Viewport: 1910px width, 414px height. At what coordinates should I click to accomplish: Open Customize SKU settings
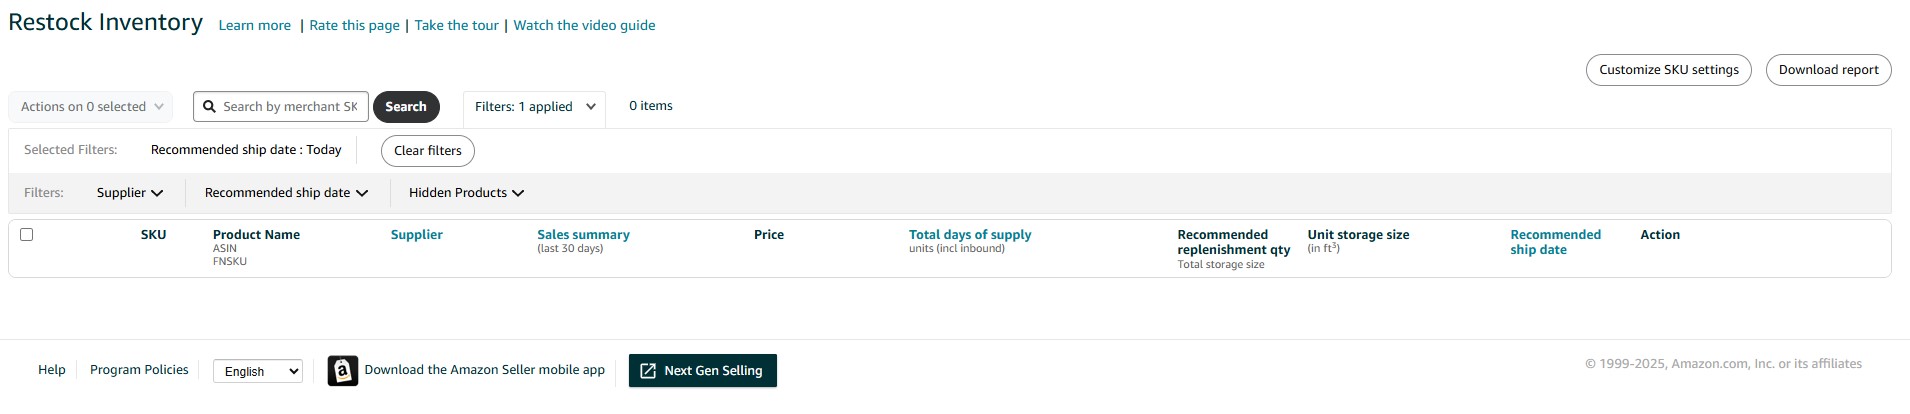click(1669, 70)
